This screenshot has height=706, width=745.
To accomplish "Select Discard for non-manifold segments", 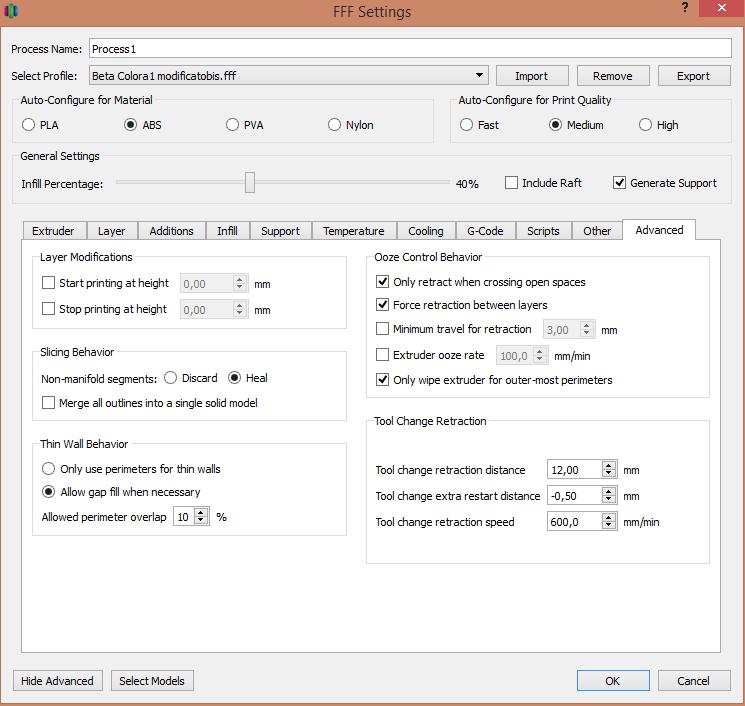I will 171,378.
